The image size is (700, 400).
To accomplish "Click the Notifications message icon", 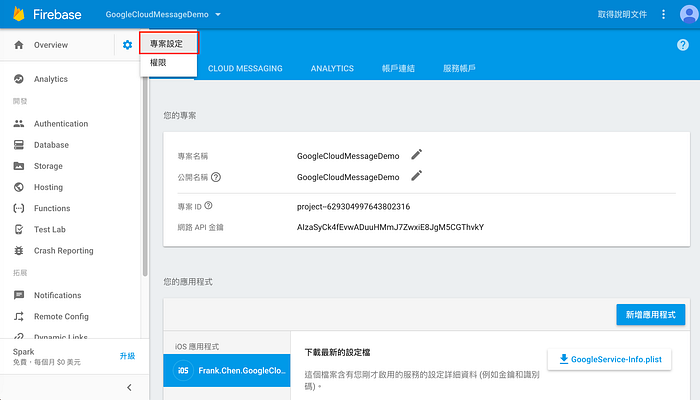I will [19, 295].
